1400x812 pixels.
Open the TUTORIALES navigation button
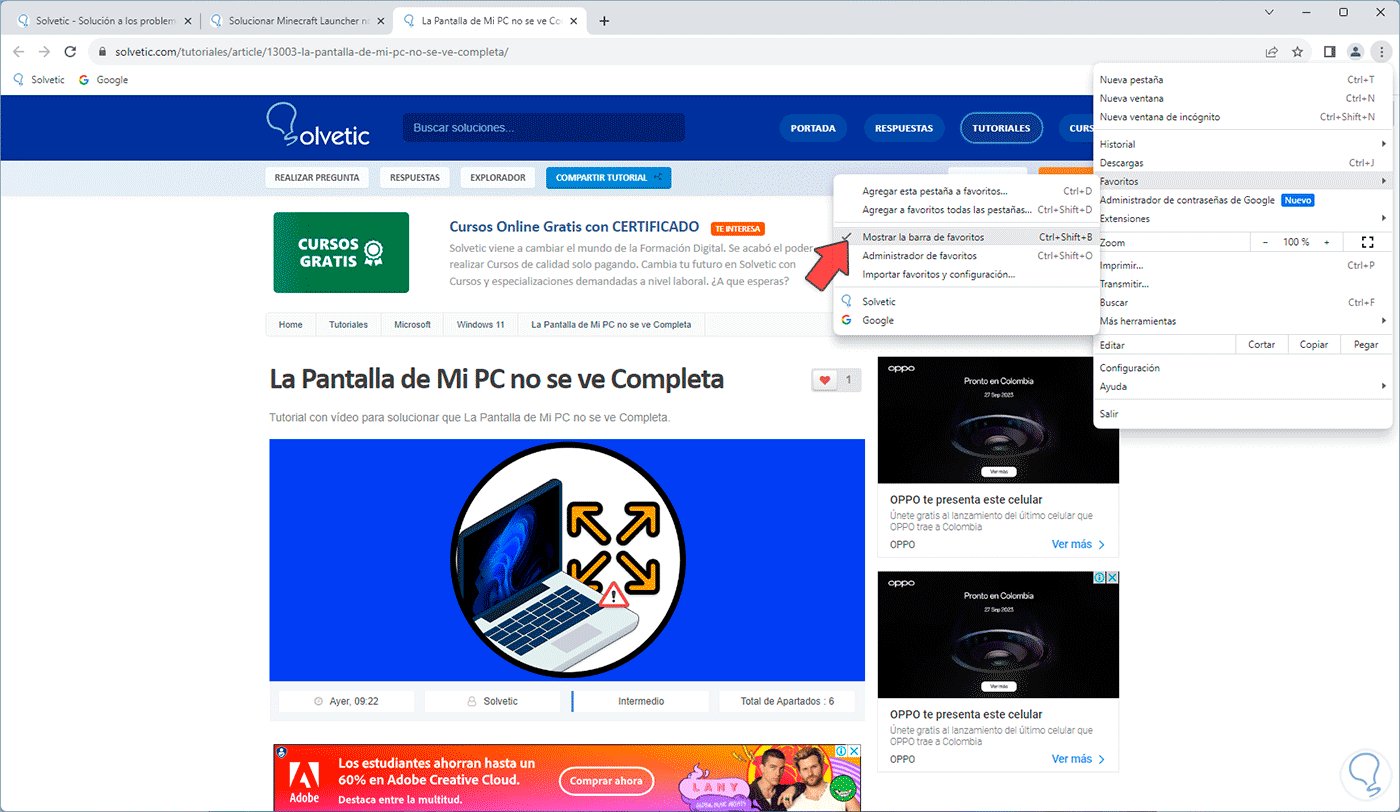[x=1001, y=128]
